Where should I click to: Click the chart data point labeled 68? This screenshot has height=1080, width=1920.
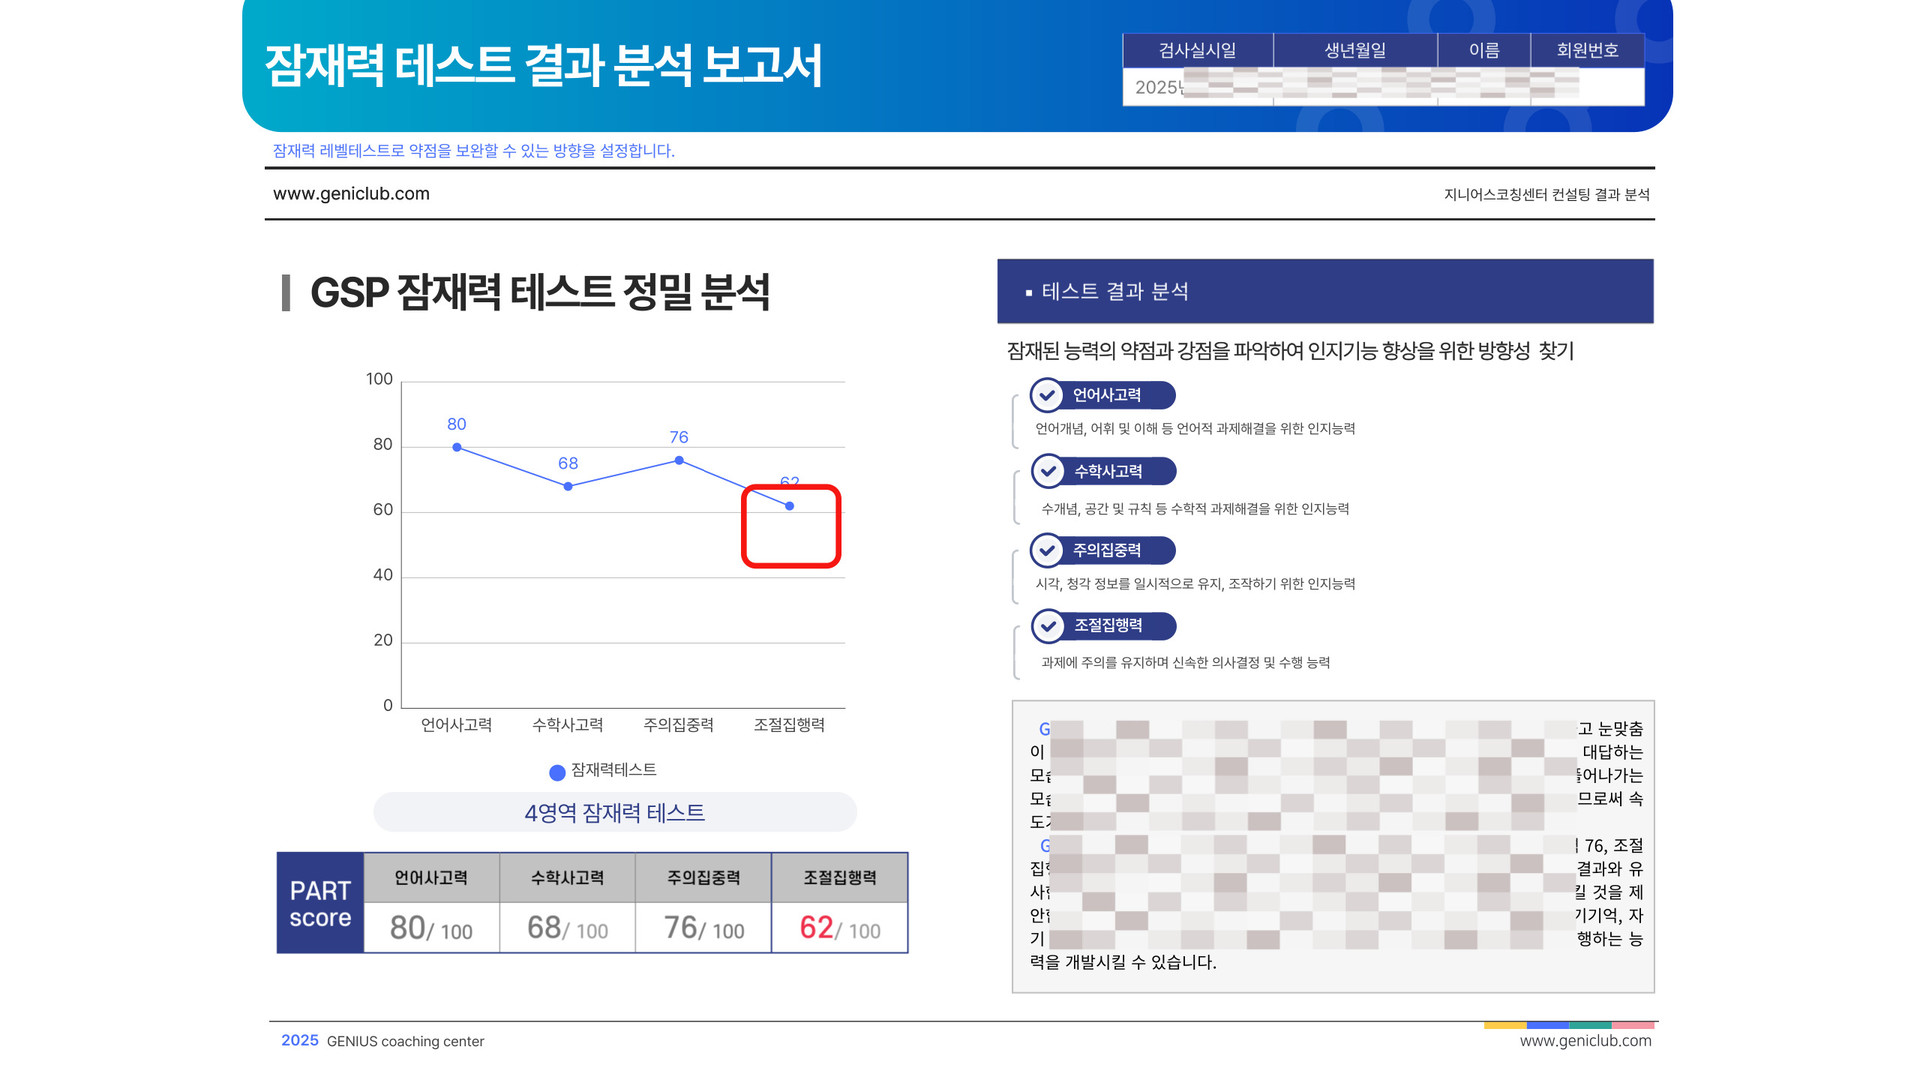[568, 486]
